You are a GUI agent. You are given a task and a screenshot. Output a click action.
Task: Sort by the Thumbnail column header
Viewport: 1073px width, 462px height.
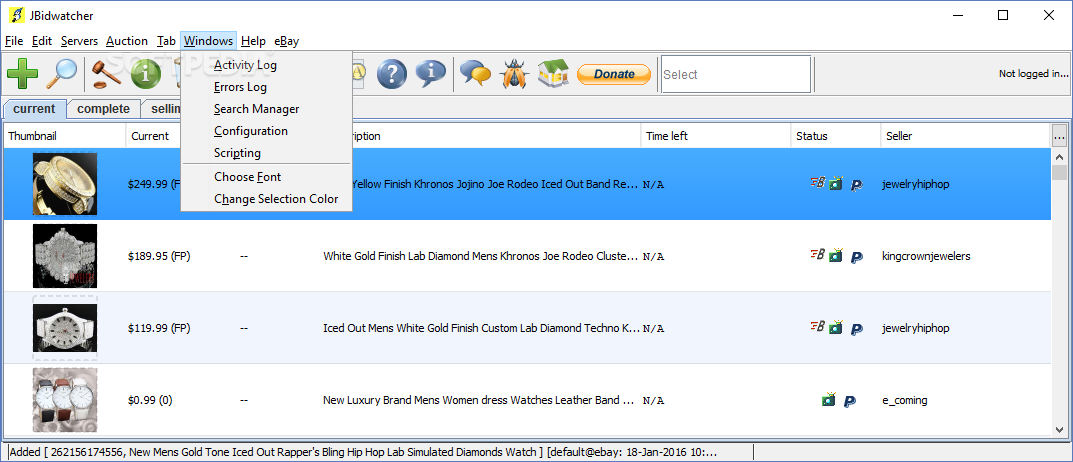tap(64, 136)
